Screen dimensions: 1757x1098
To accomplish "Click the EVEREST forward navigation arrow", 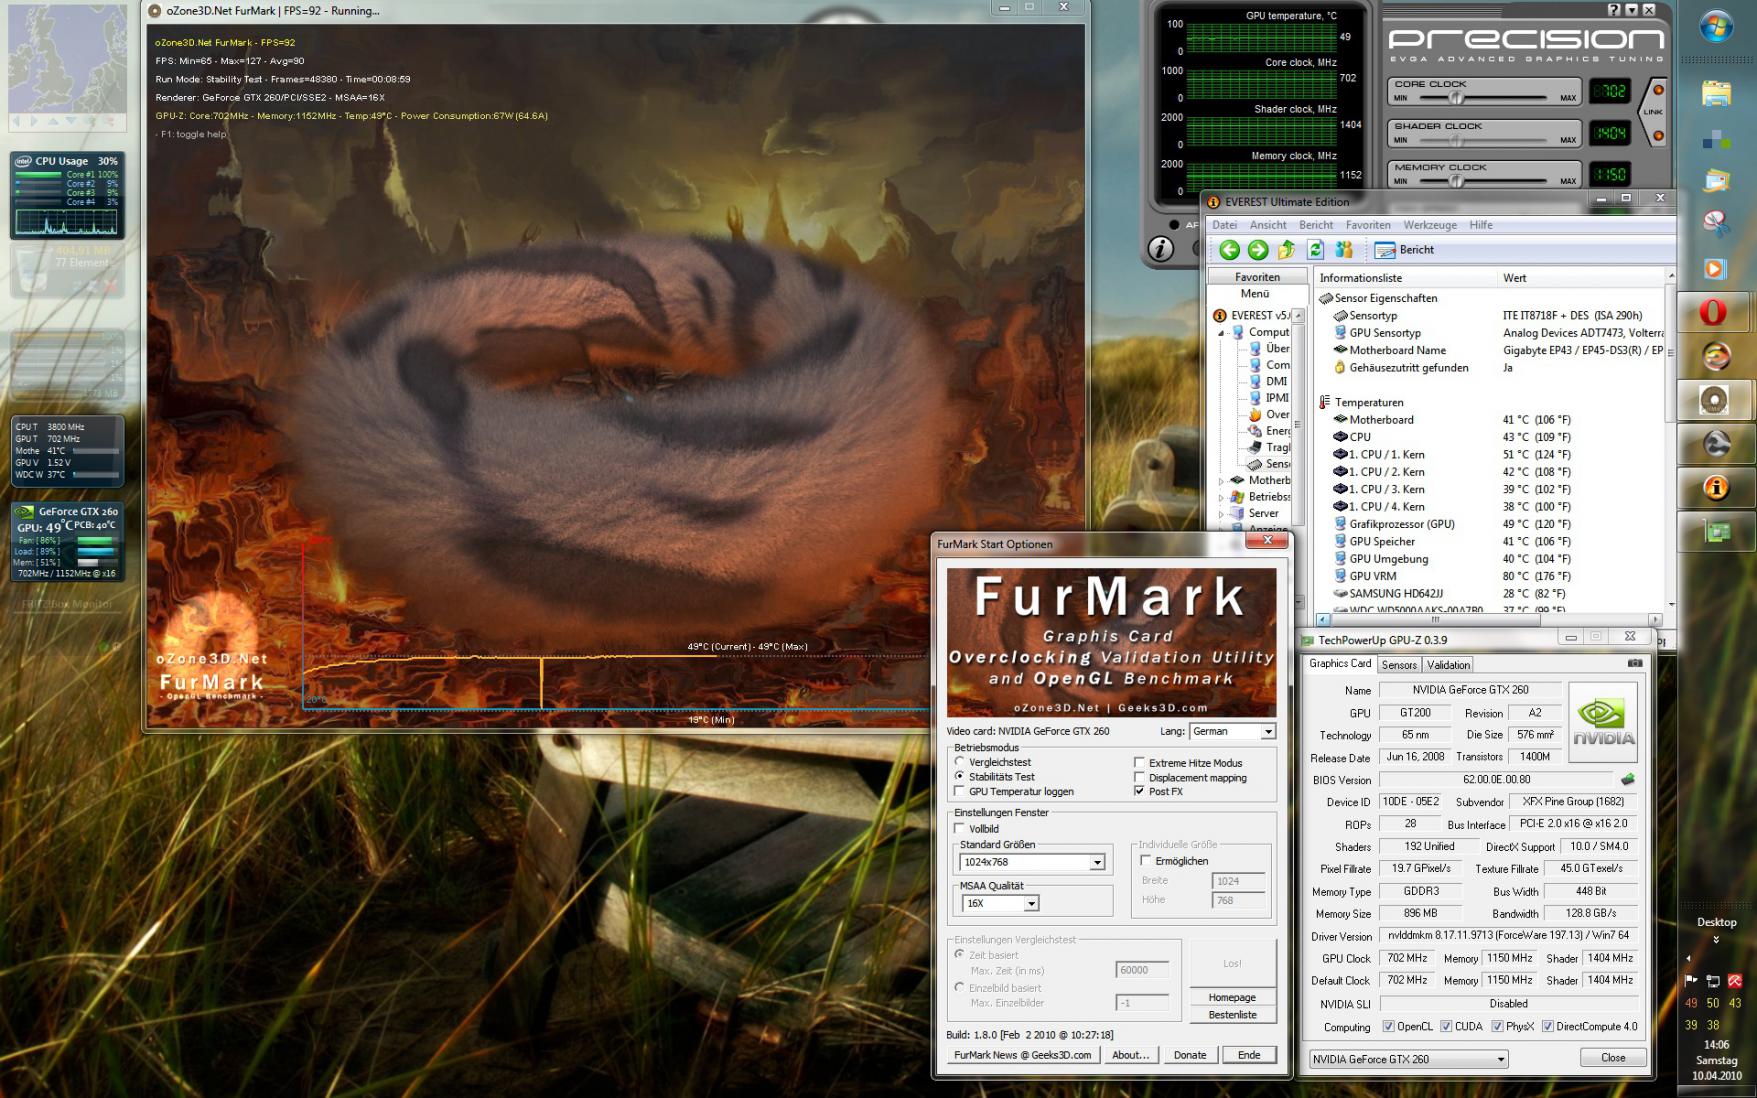I will coord(1258,250).
